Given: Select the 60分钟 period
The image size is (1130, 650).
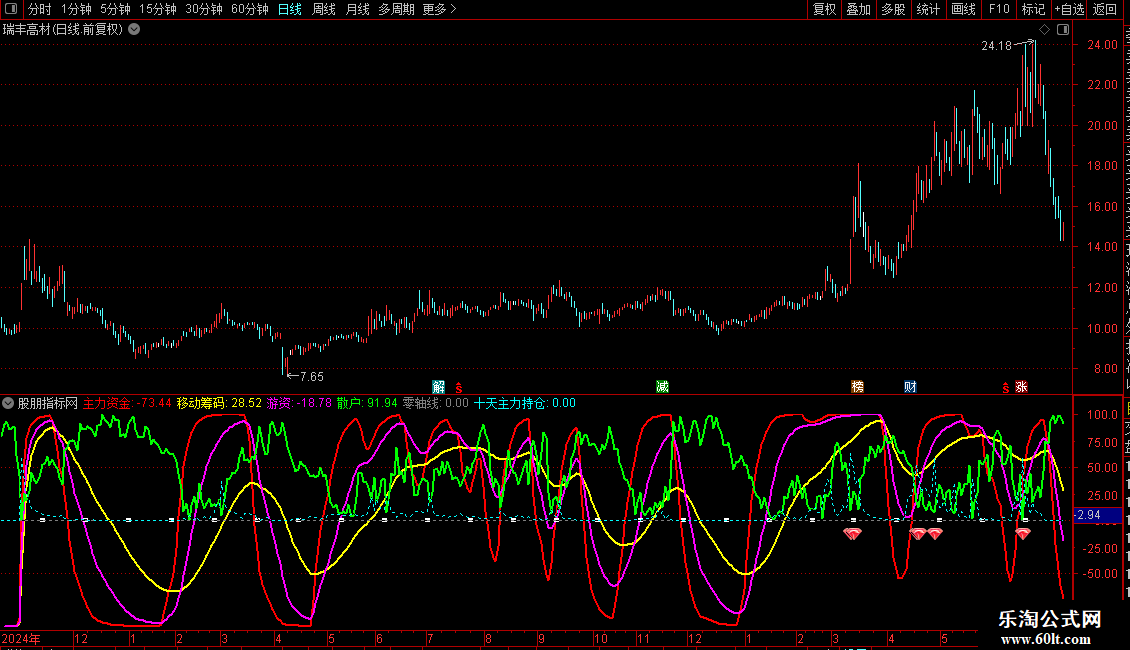Looking at the screenshot, I should [249, 9].
